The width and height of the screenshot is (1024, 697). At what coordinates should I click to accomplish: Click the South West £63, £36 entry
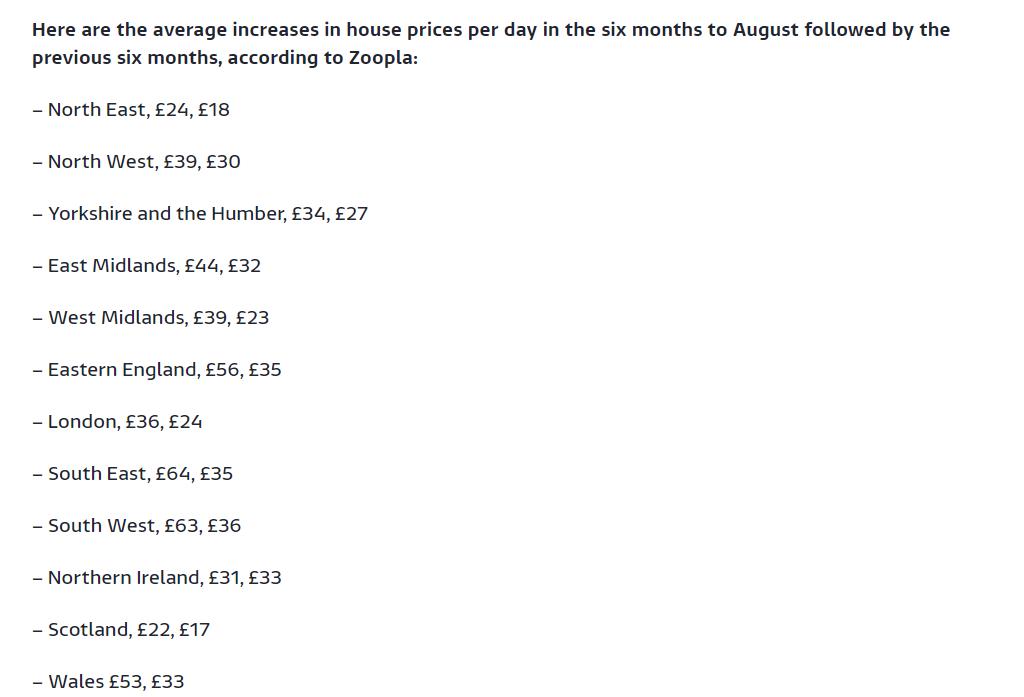pos(136,526)
